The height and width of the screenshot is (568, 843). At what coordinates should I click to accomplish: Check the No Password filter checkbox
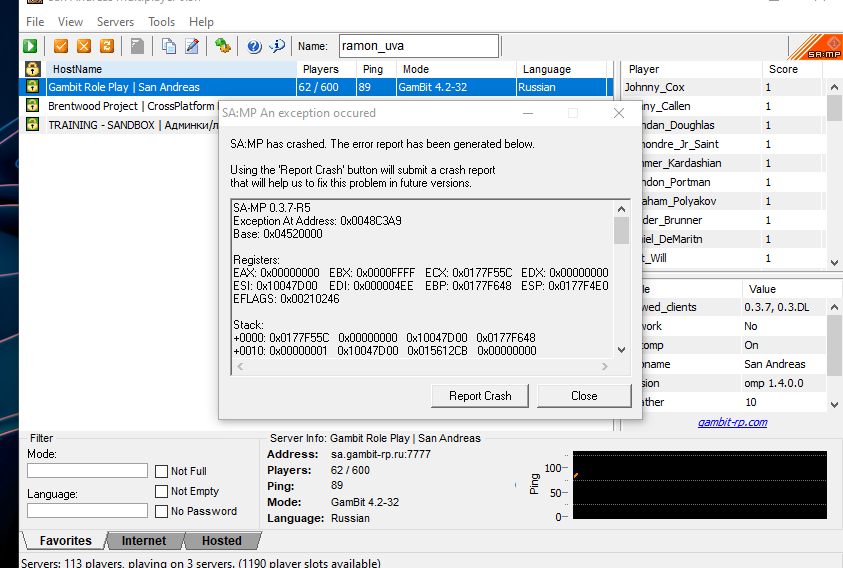162,511
